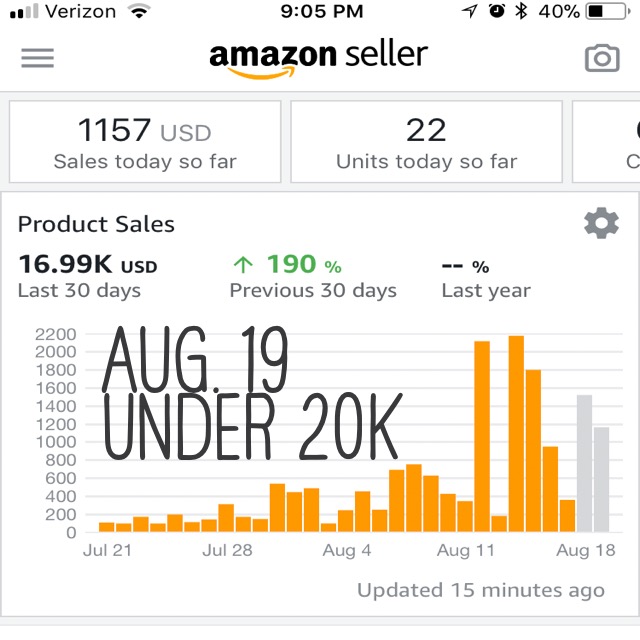
Task: Open Product Sales settings gear
Action: pos(601,223)
